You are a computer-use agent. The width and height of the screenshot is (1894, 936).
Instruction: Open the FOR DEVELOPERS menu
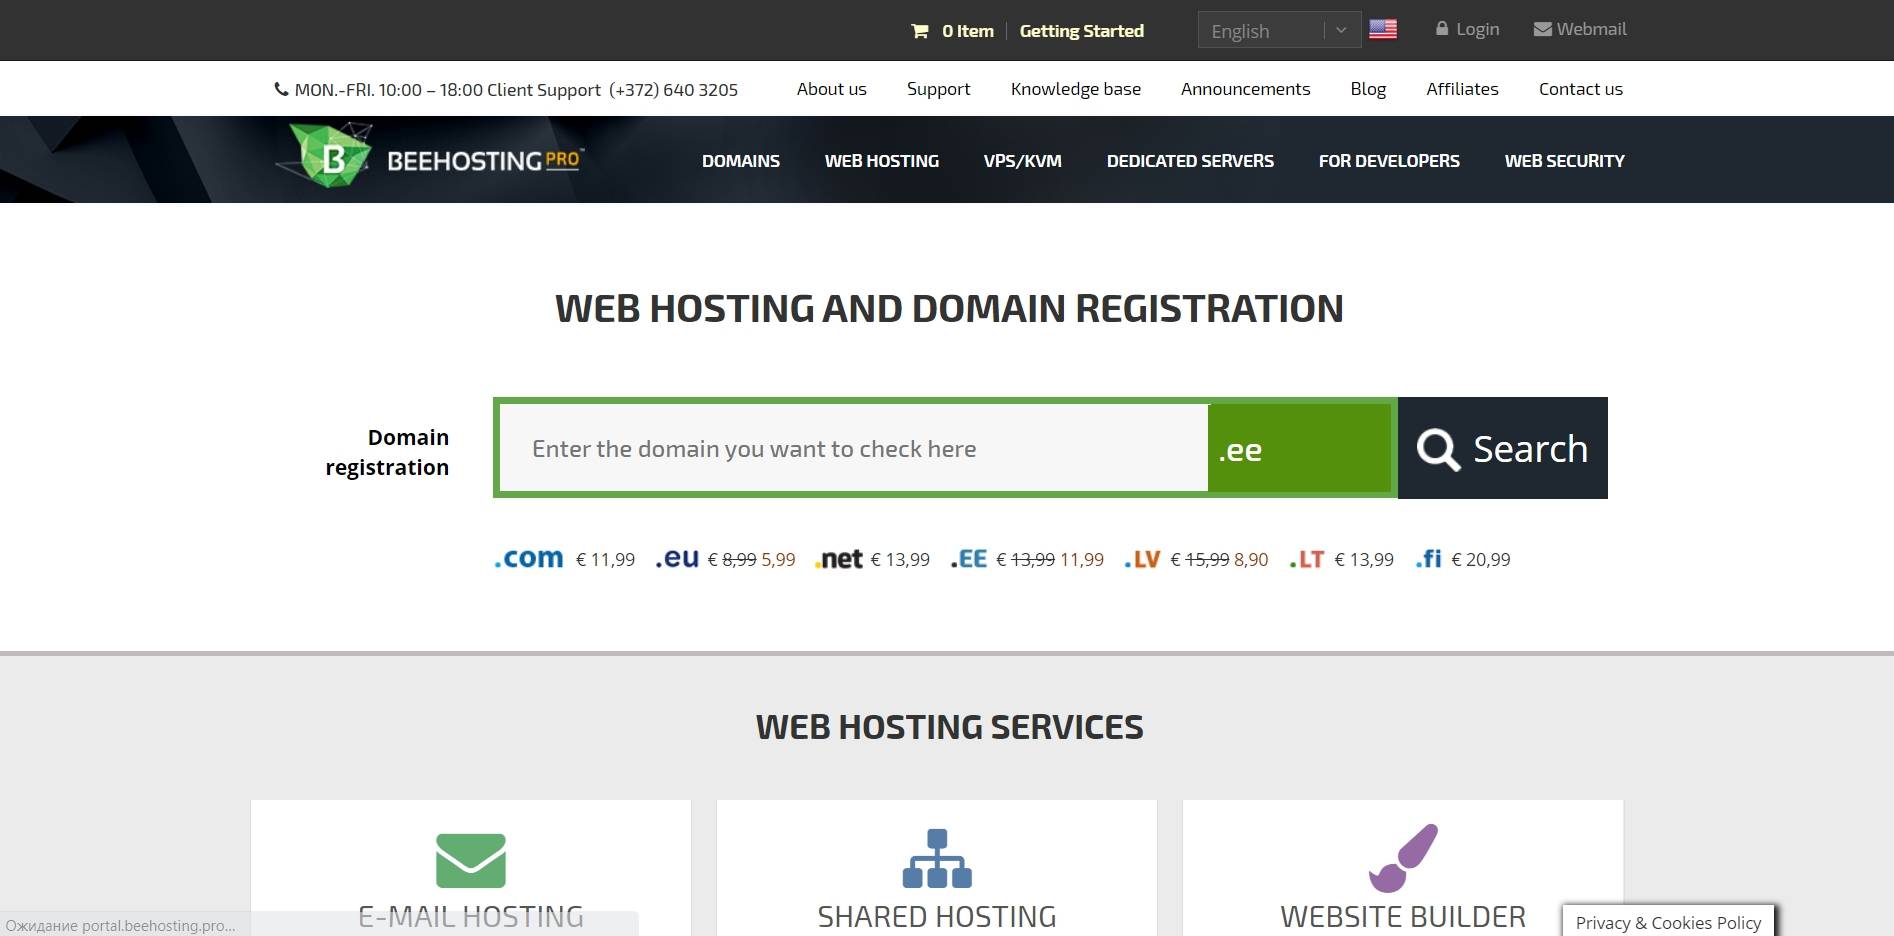tap(1389, 161)
